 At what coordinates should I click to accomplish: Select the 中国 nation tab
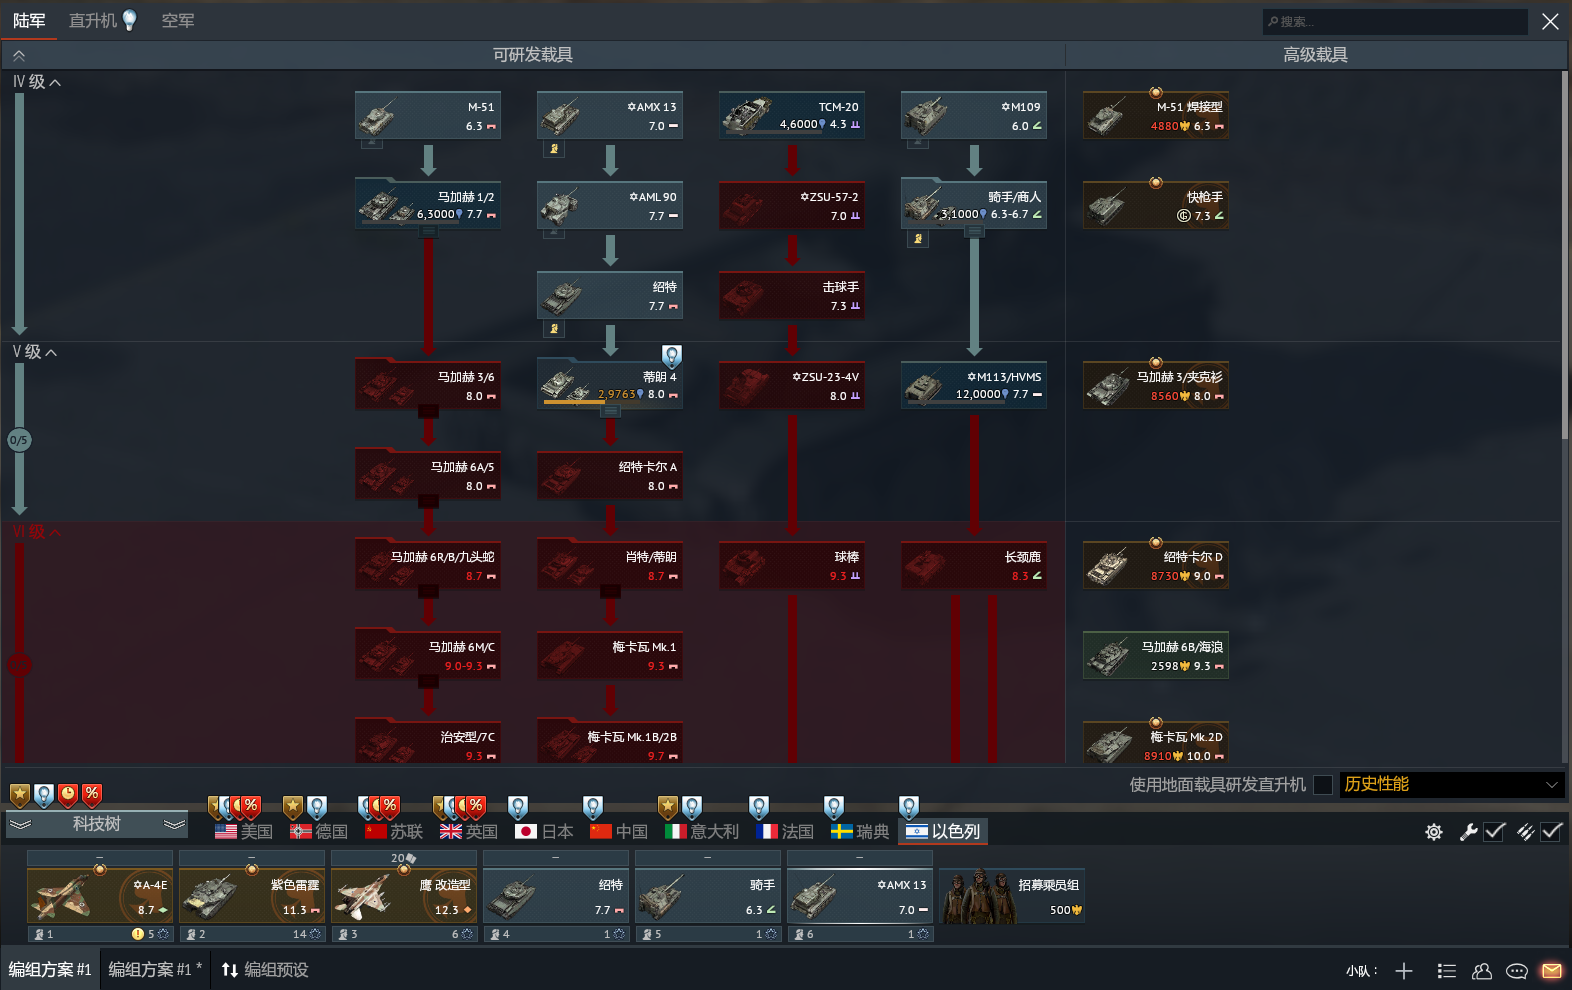(x=619, y=831)
